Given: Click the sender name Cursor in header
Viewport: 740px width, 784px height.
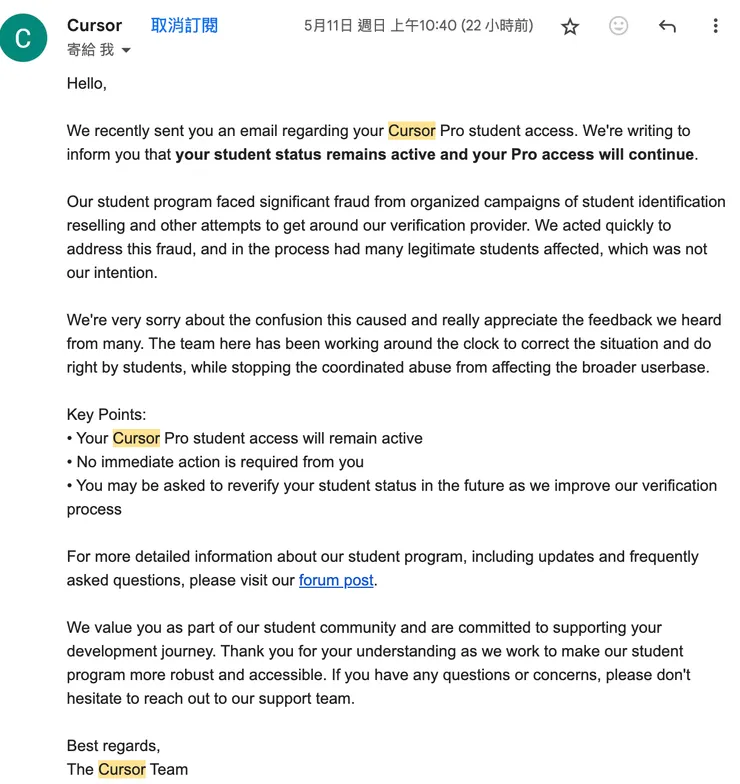Looking at the screenshot, I should click(x=94, y=26).
